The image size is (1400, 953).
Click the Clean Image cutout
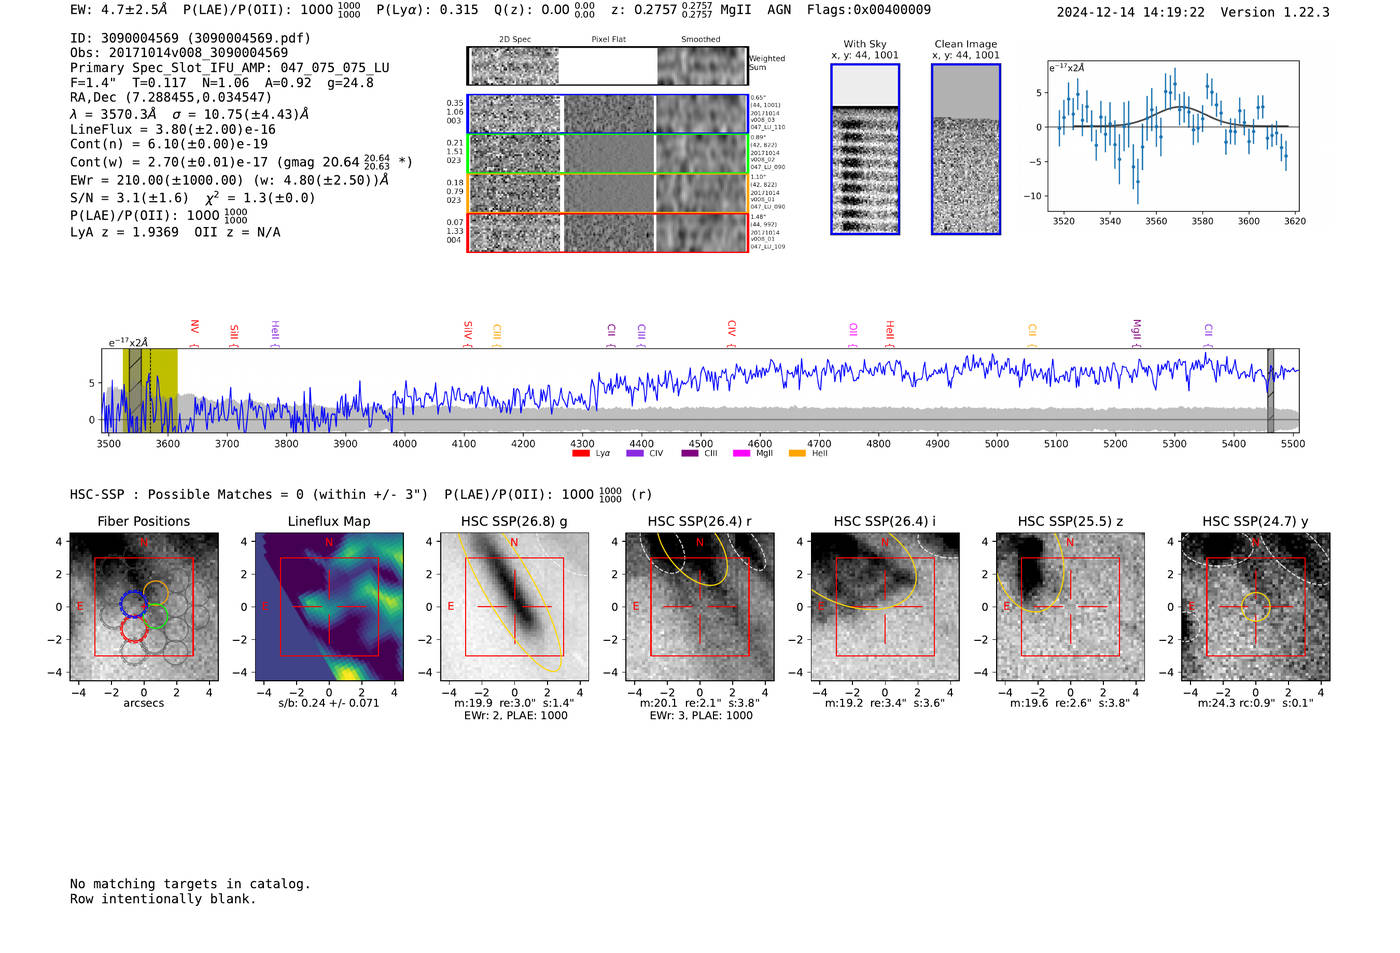(x=966, y=149)
